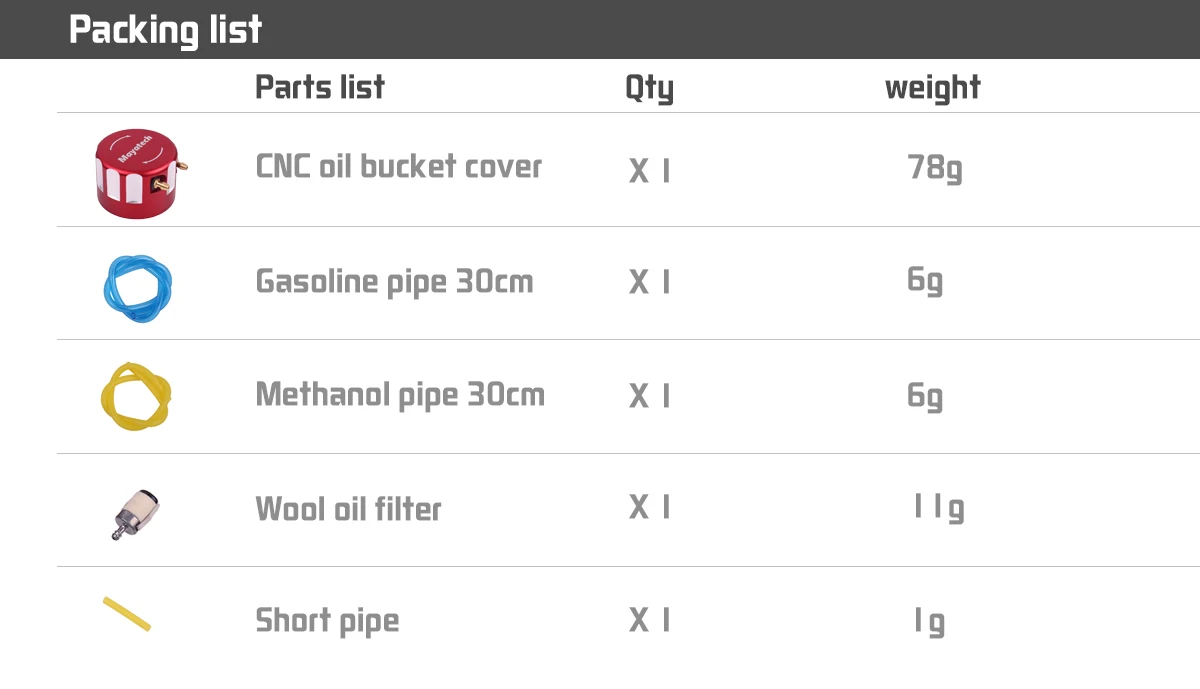Click the 11g weight of wool filter
Viewport: 1200px width, 689px height.
pyautogui.click(x=937, y=509)
